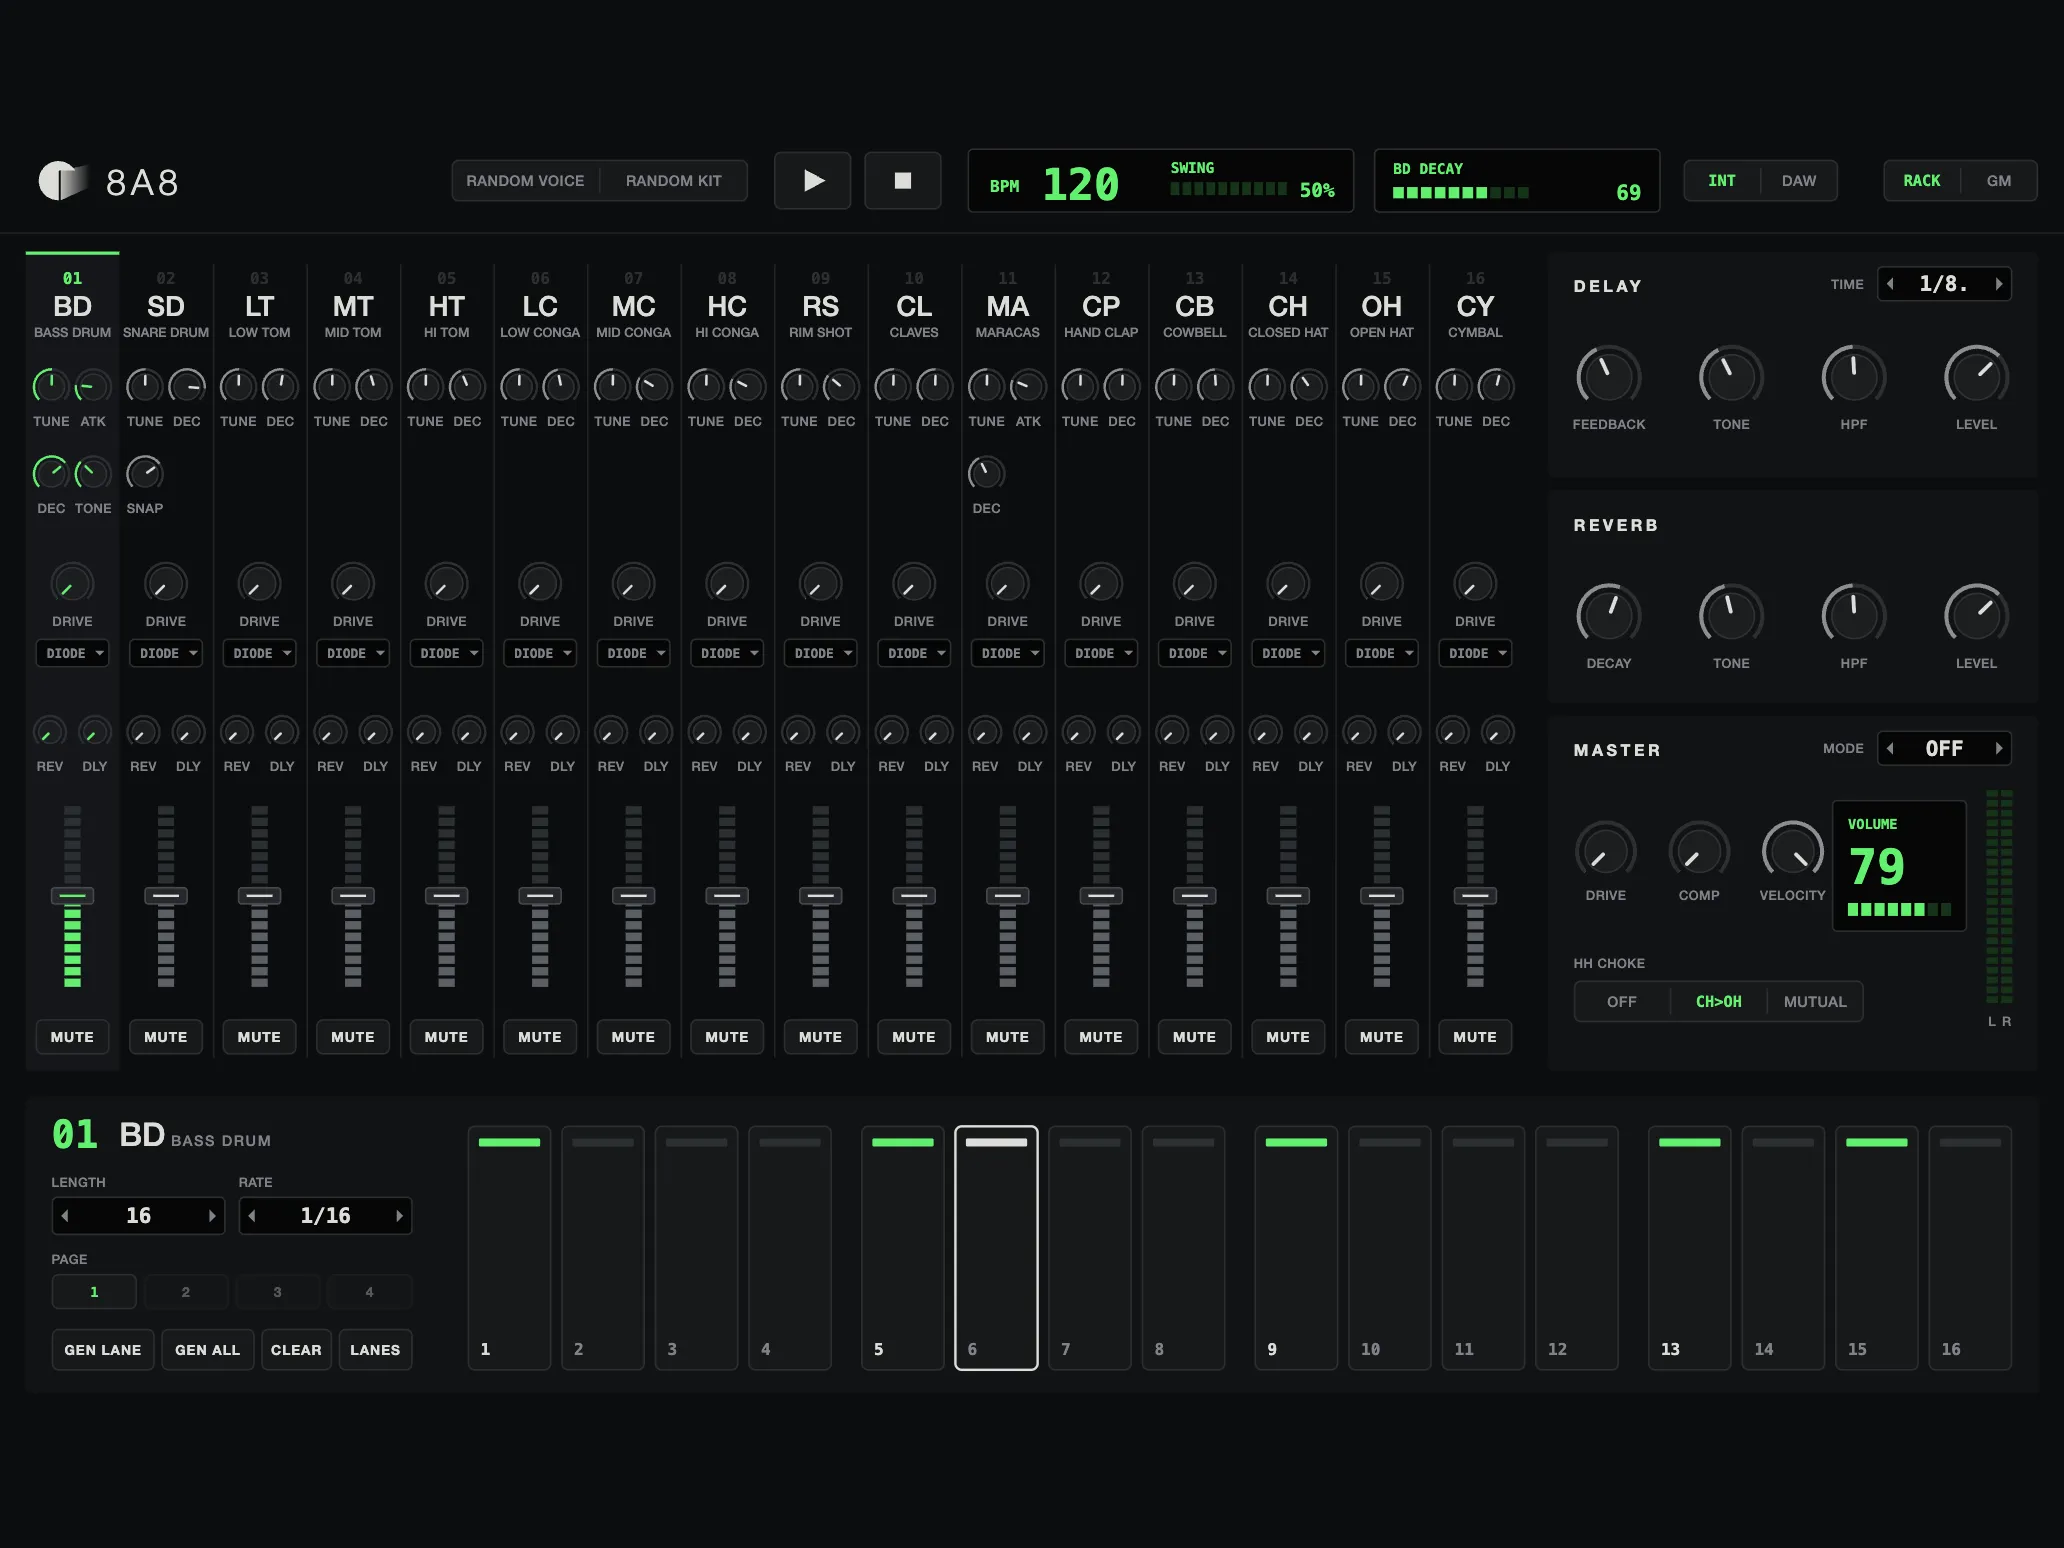Click the Reverb DECAY knob
The width and height of the screenshot is (2064, 1548).
(1608, 614)
